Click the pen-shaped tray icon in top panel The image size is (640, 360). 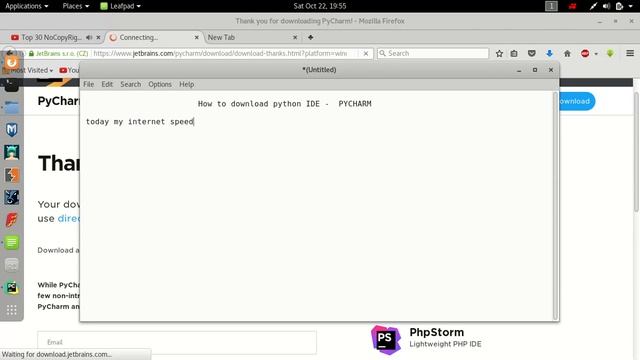coord(593,6)
